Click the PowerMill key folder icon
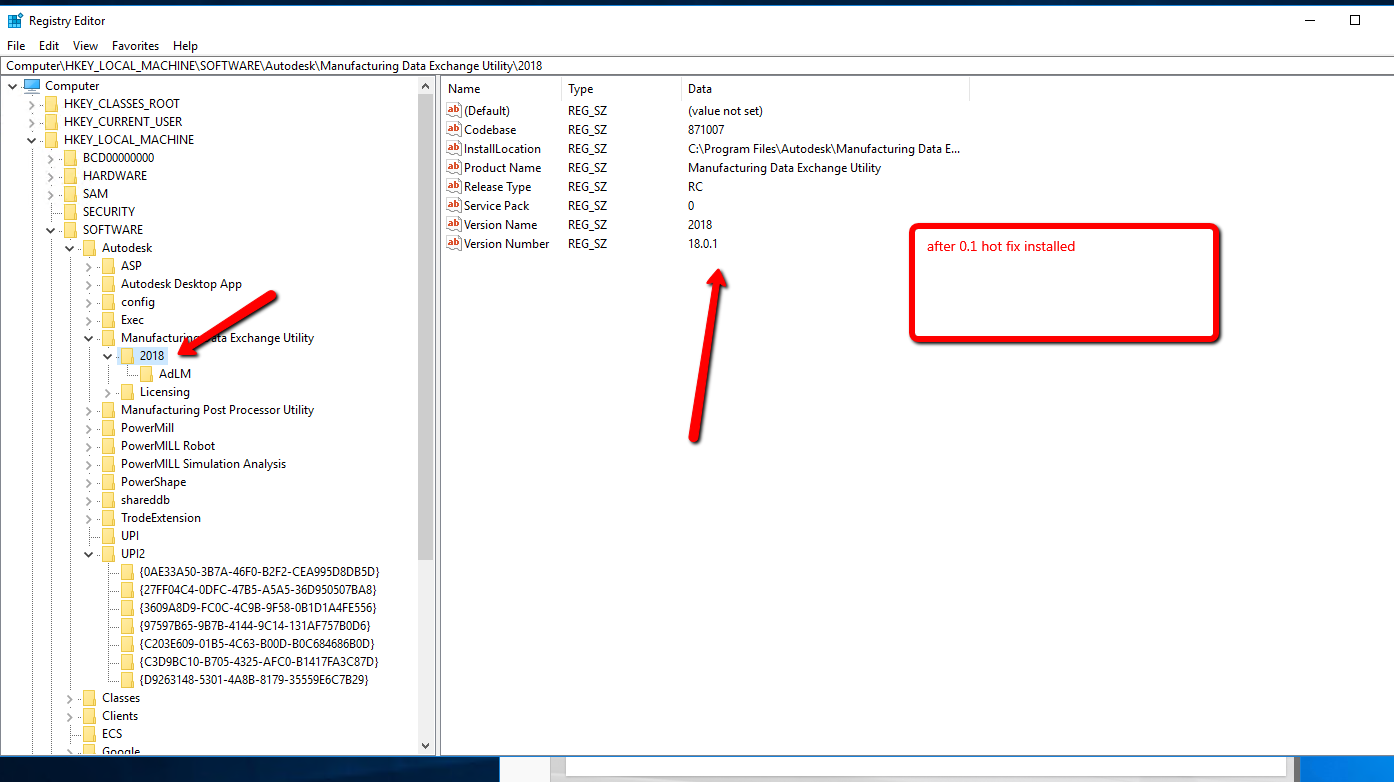 tap(107, 427)
